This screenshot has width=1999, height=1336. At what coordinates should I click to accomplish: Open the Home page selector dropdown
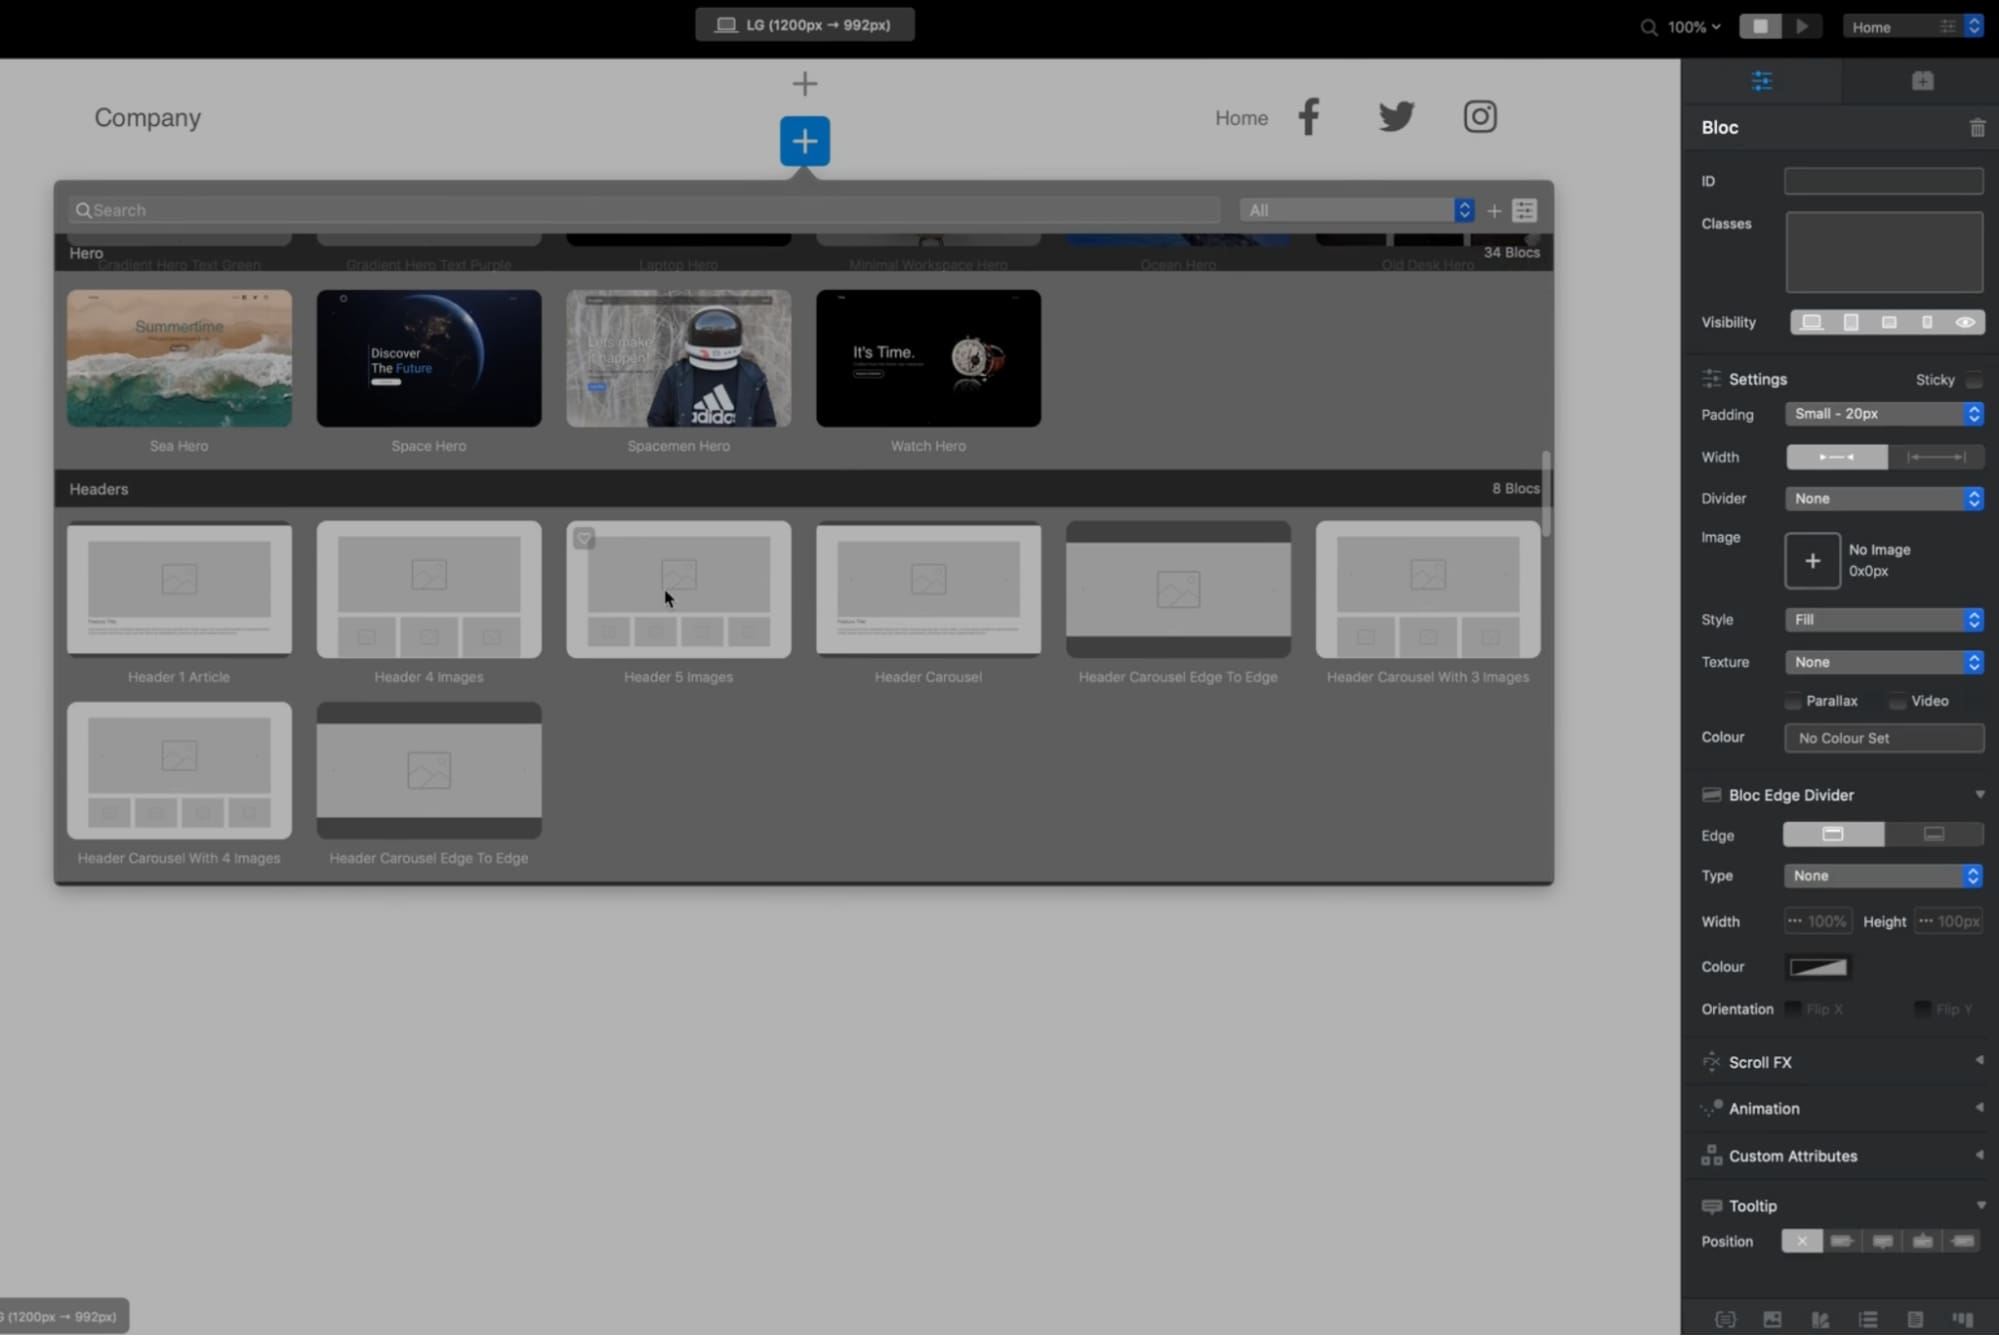pyautogui.click(x=1913, y=27)
